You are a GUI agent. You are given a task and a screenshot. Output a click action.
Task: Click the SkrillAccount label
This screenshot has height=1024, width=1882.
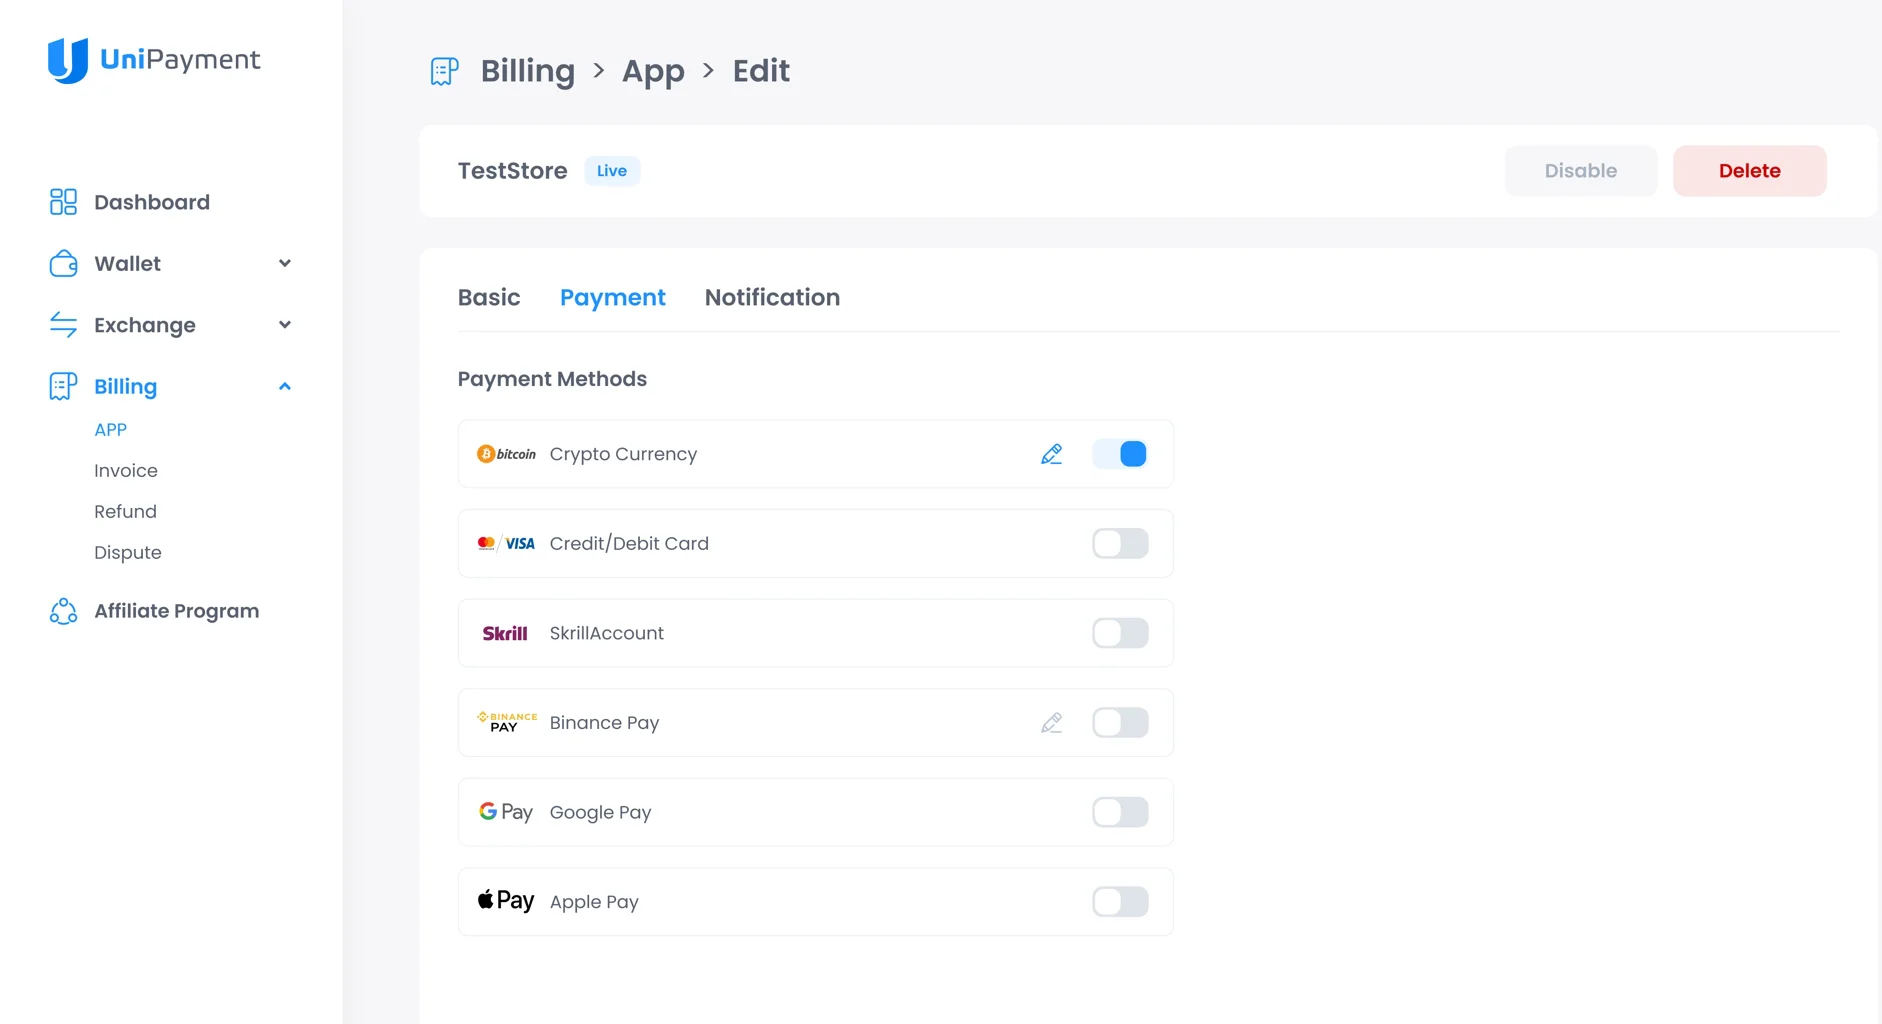tap(607, 633)
